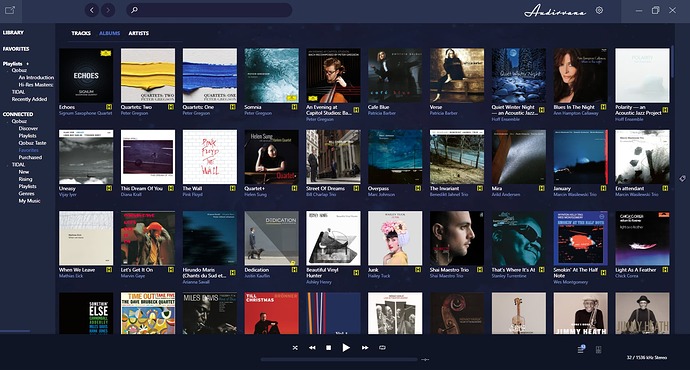Click hi-res badge on Light As A Feather
The height and width of the screenshot is (370, 690).
(665, 270)
